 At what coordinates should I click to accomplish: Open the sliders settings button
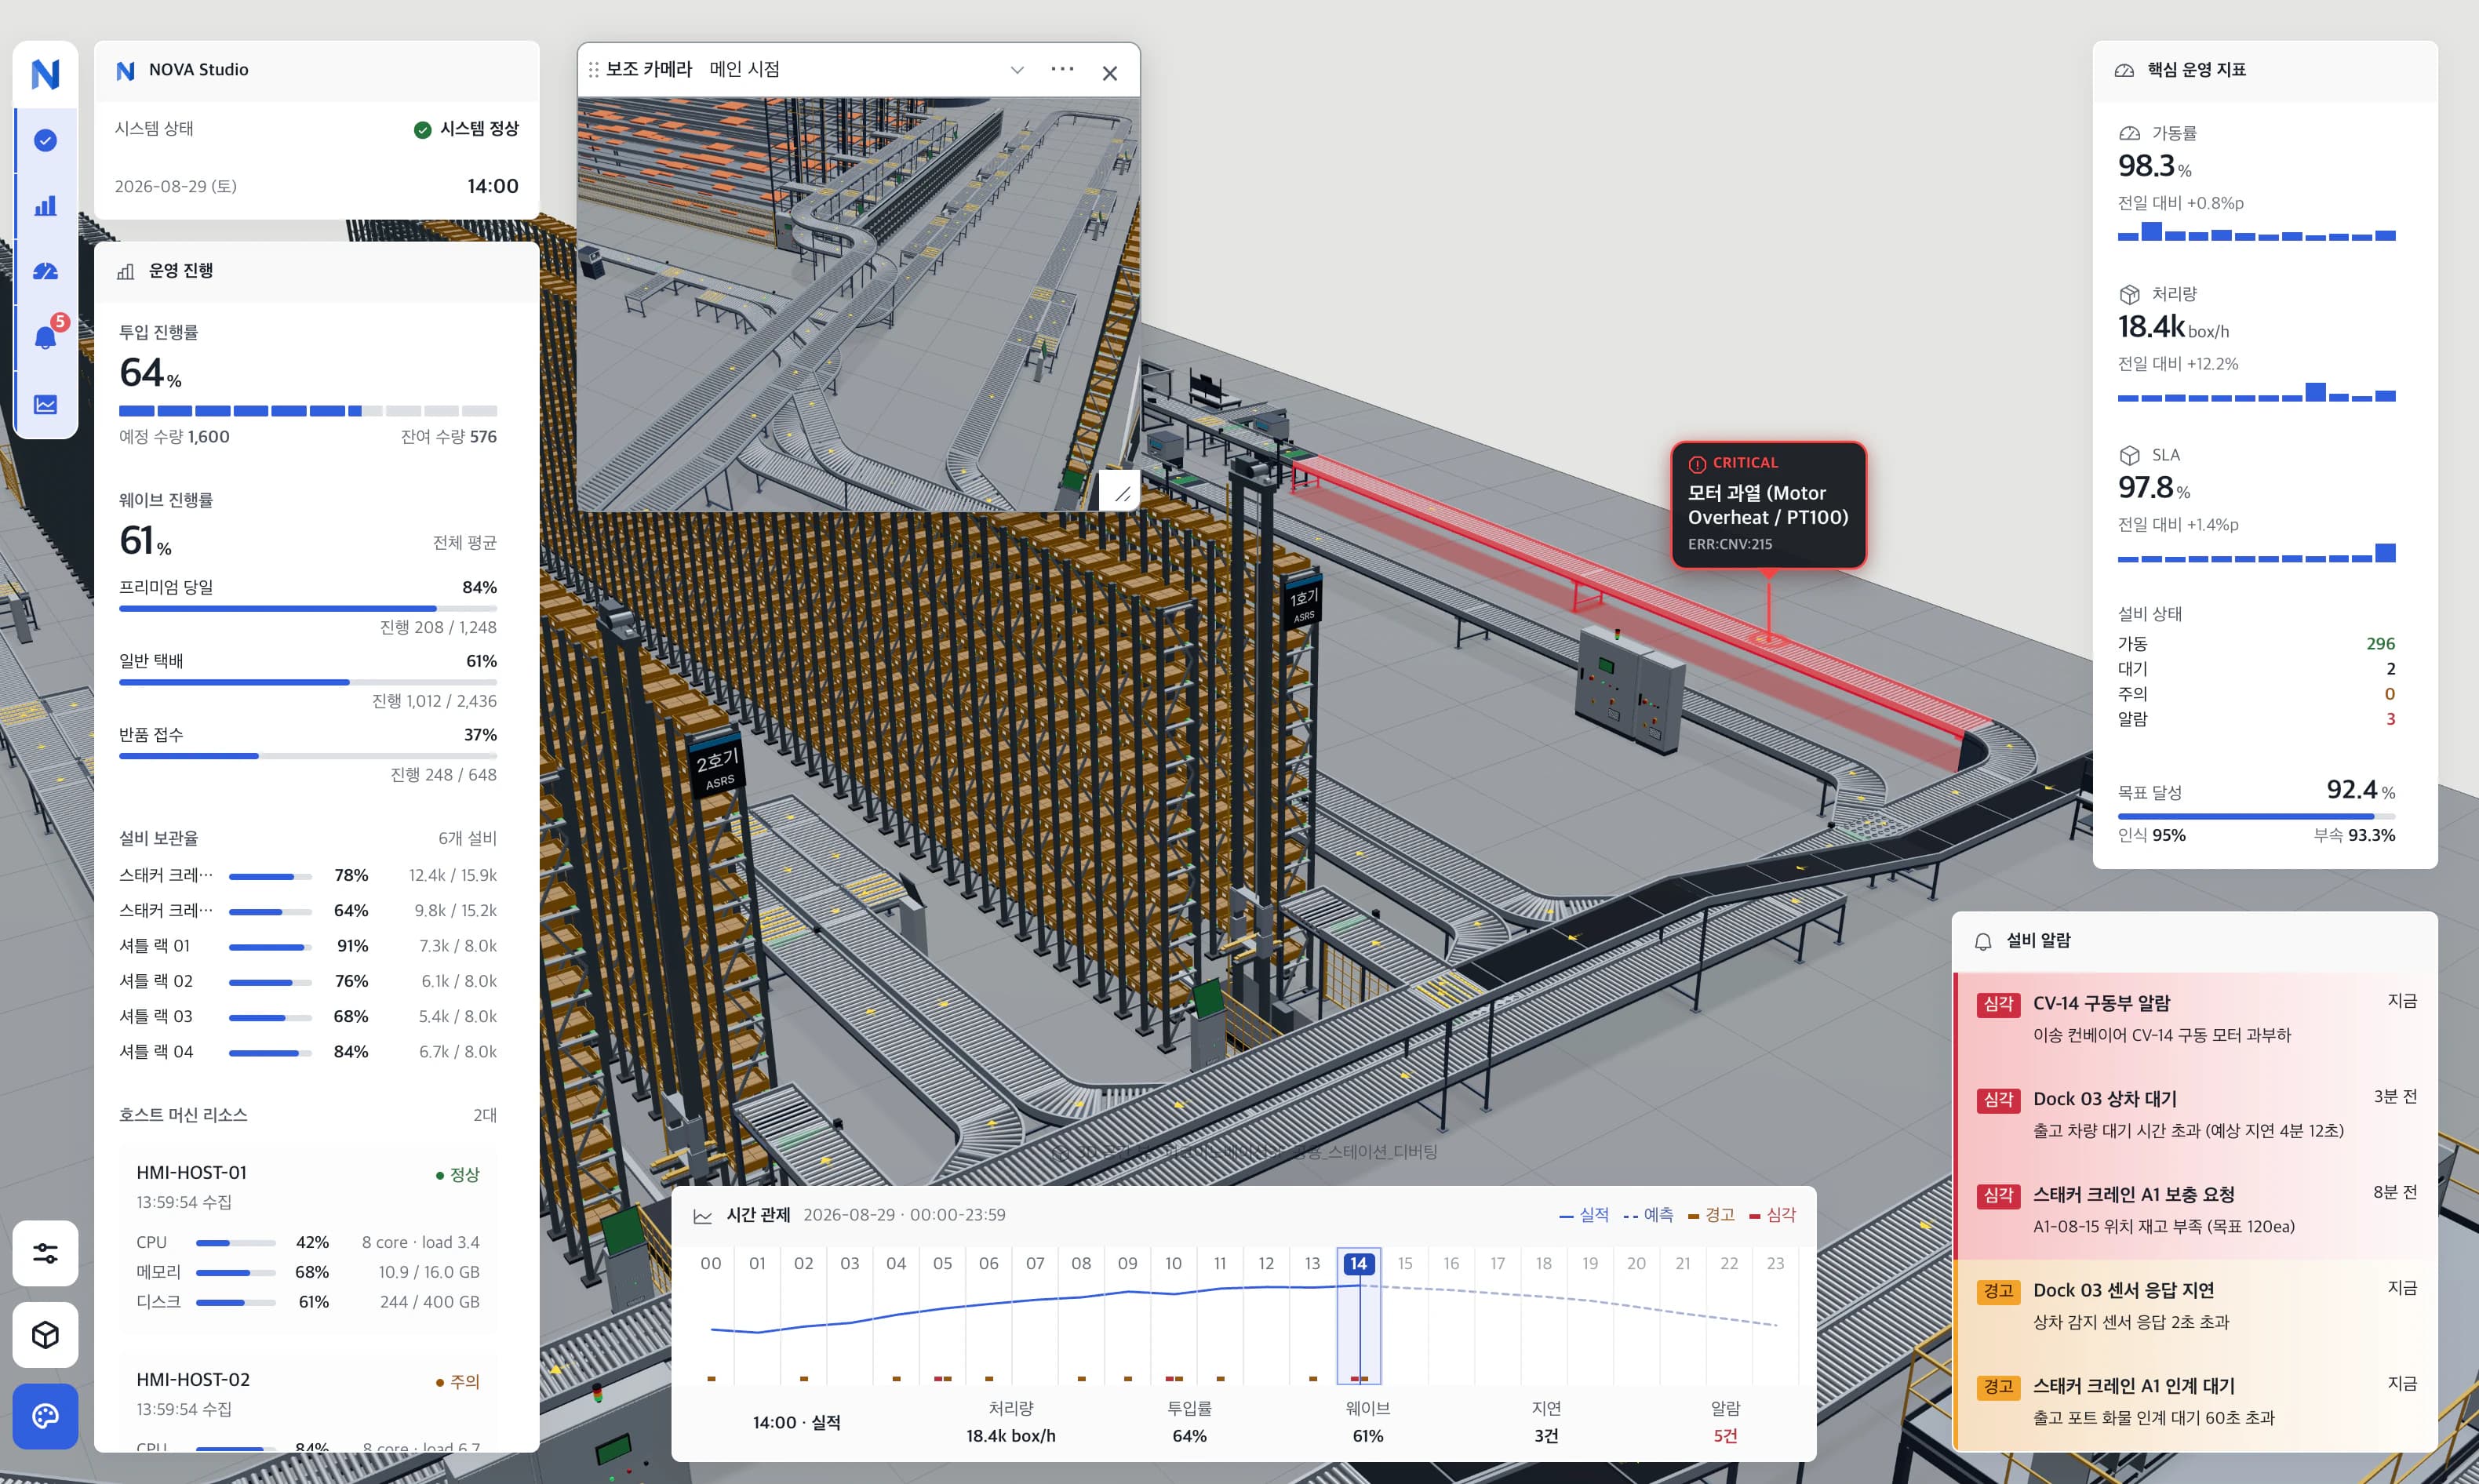pos(45,1253)
